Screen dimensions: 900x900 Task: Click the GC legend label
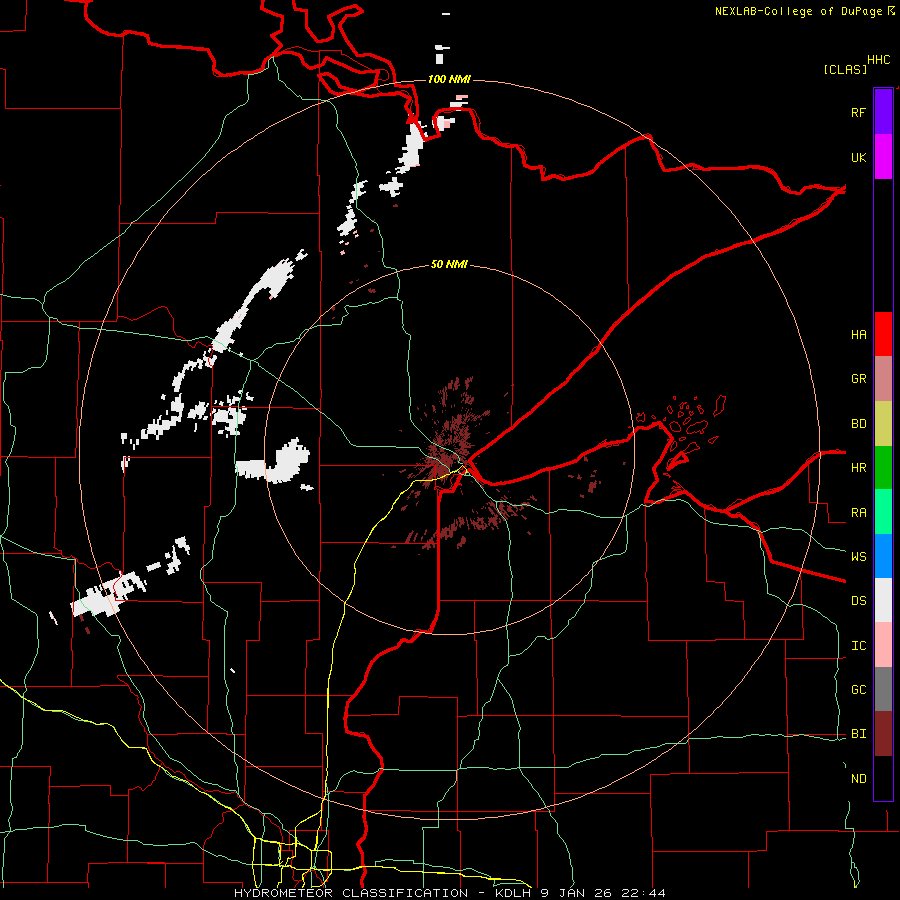click(x=858, y=690)
